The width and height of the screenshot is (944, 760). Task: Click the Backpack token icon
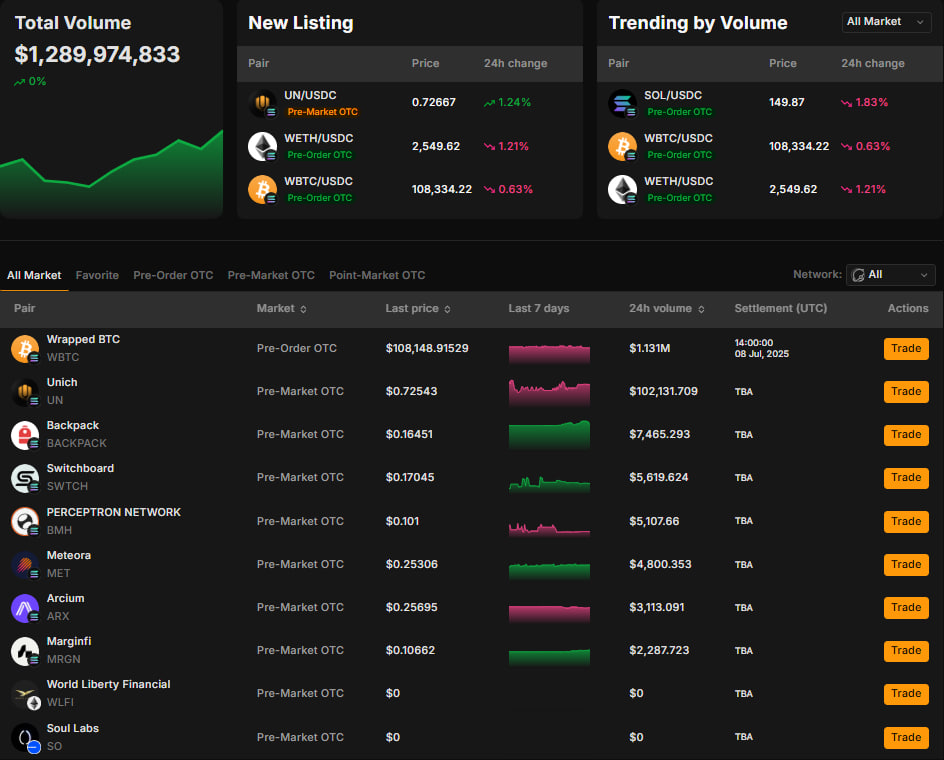tap(24, 434)
